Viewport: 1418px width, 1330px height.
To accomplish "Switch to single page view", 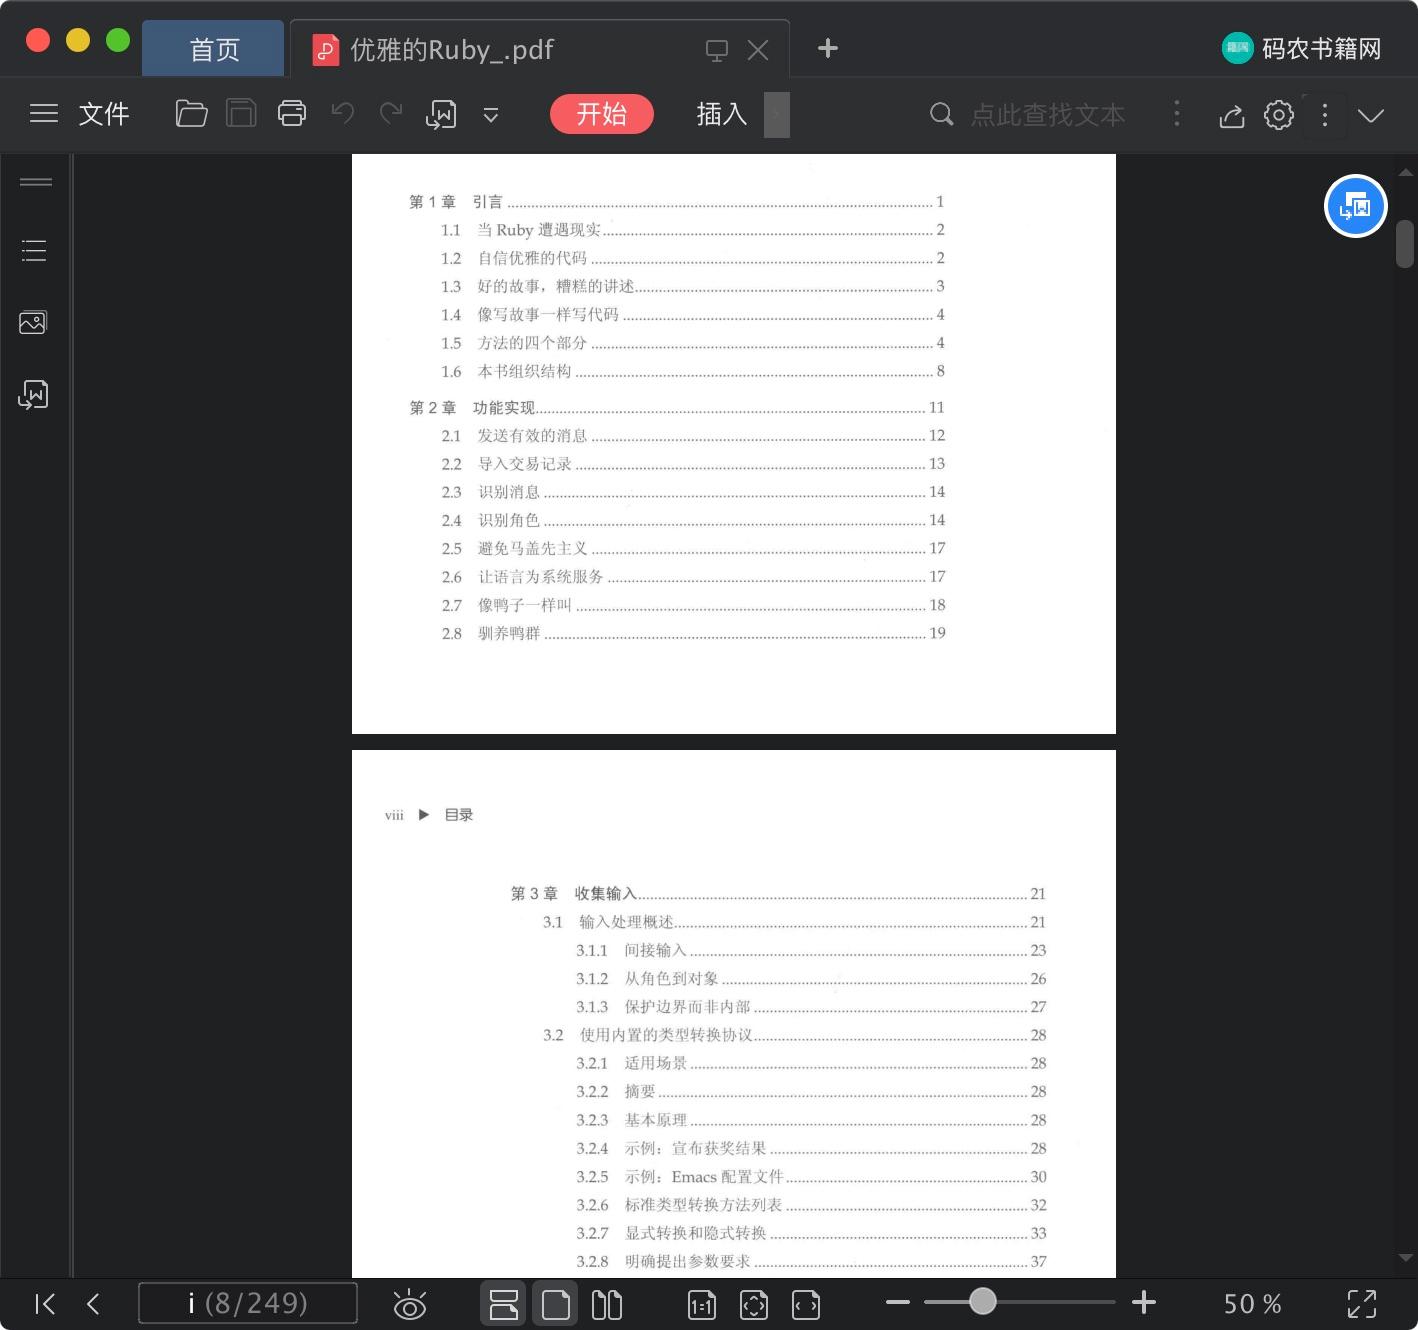I will [x=555, y=1304].
